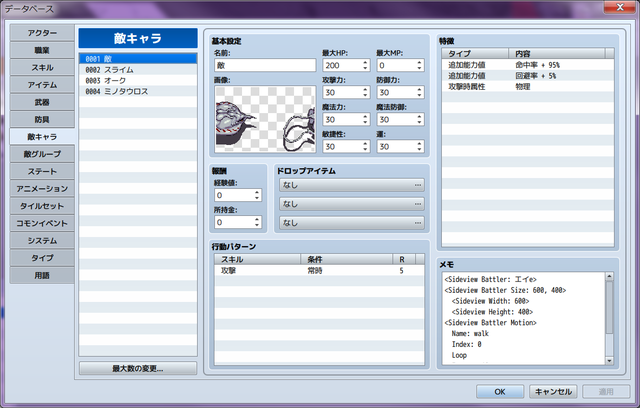Decrease 魔法防御 with the down arrow
This screenshot has height=408, width=640.
pyautogui.click(x=419, y=122)
